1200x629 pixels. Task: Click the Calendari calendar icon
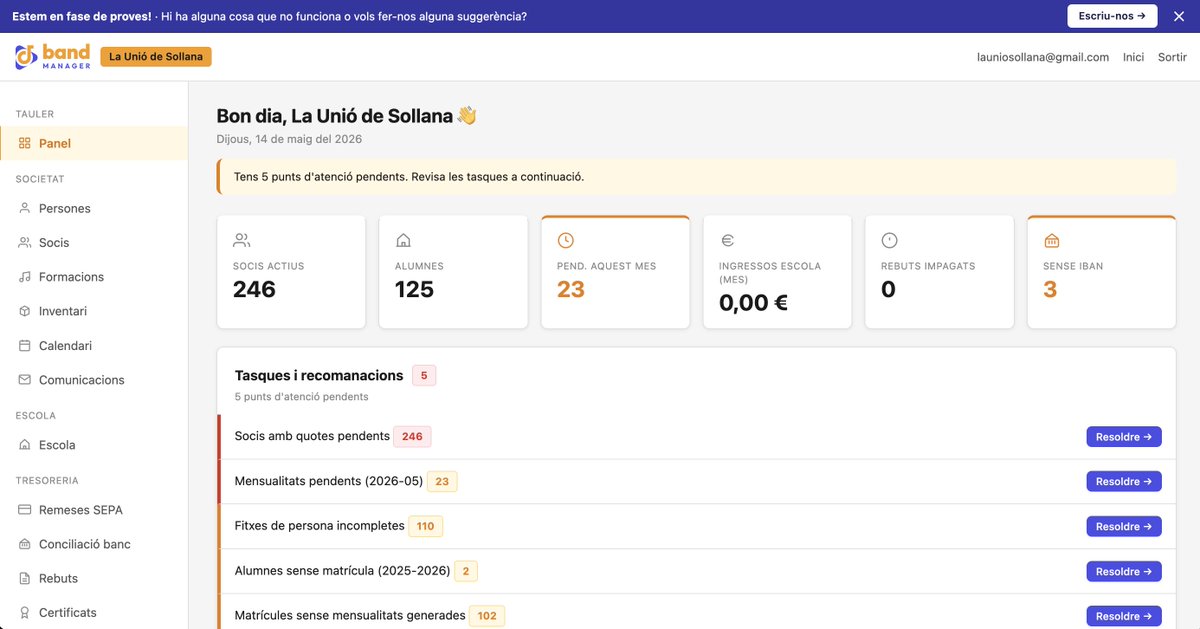[25, 345]
